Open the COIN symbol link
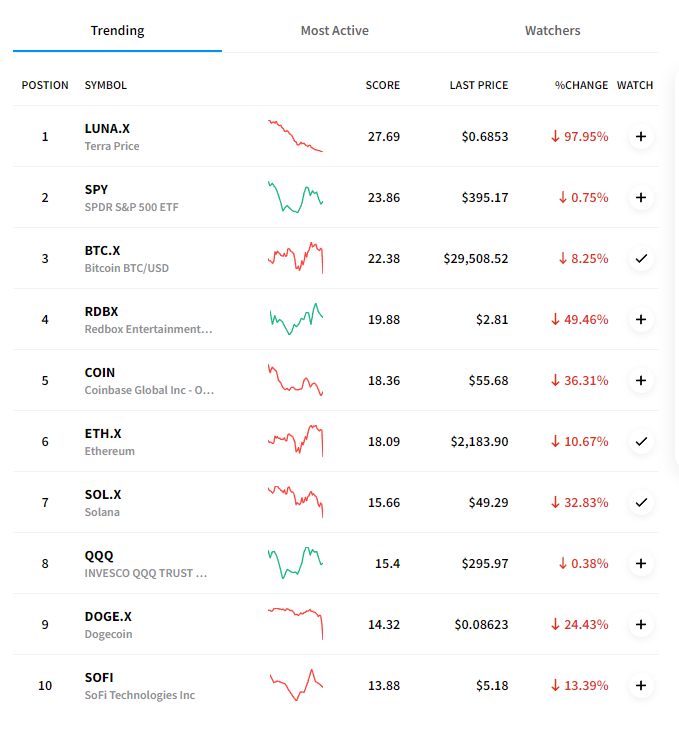Image resolution: width=679 pixels, height=737 pixels. click(x=100, y=373)
